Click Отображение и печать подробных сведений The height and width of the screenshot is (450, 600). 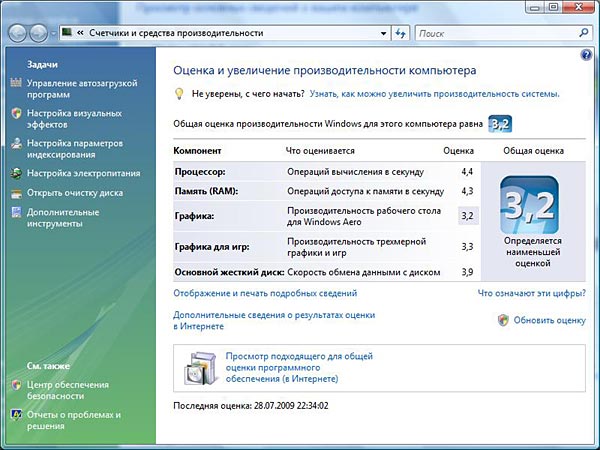(264, 294)
